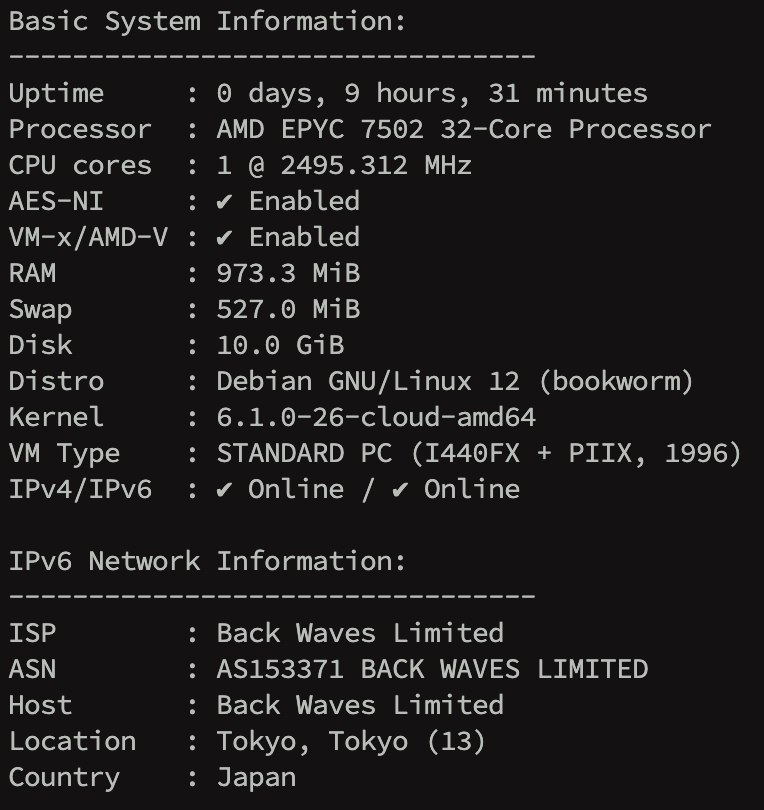Screen dimensions: 764x810
Task: Click the Tokyo, Tokyo (13) location text
Action: coord(351,741)
